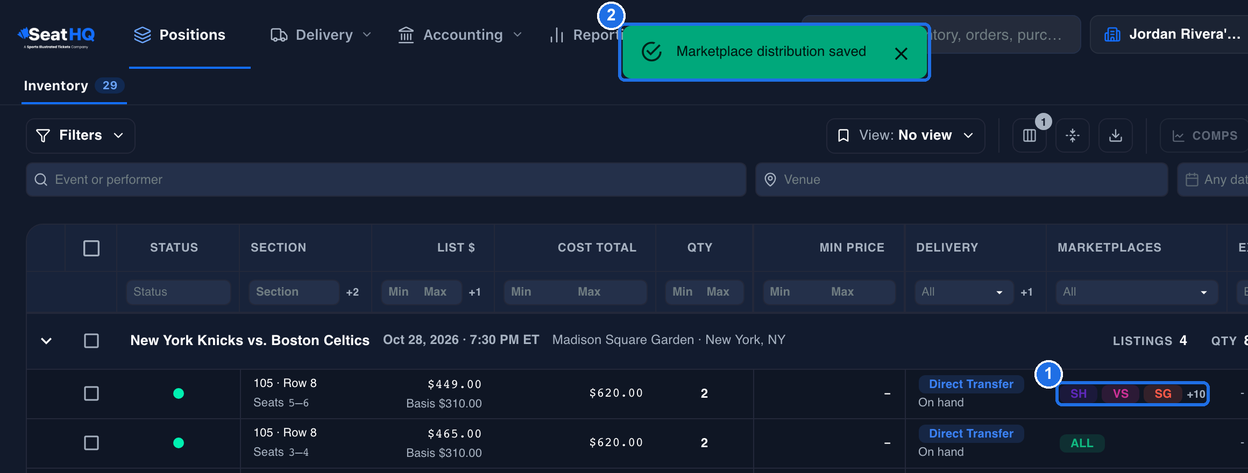Viewport: 1248px width, 473px height.
Task: Click Direct Transfer badge for Seats 3–4
Action: point(970,434)
